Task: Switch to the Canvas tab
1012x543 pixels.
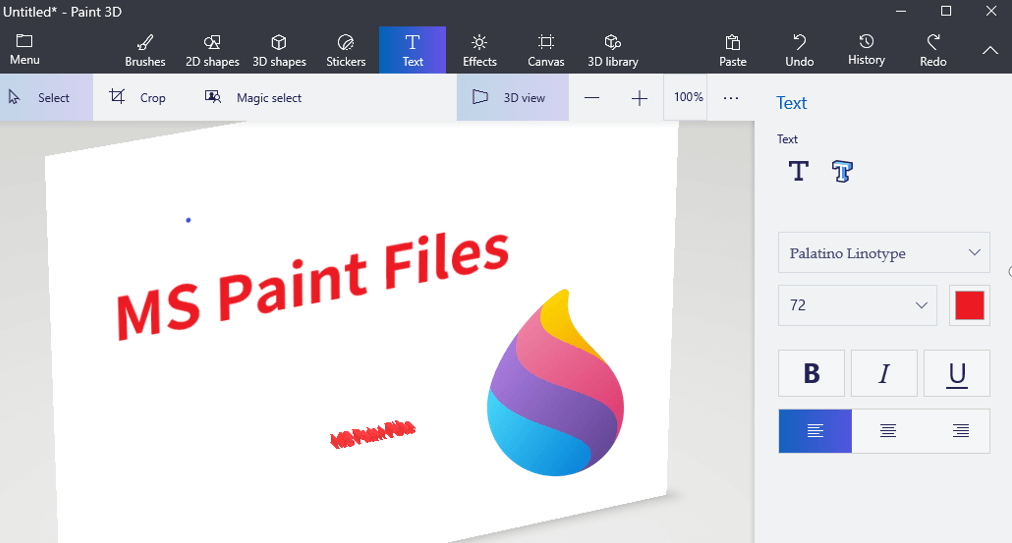Action: coord(546,50)
